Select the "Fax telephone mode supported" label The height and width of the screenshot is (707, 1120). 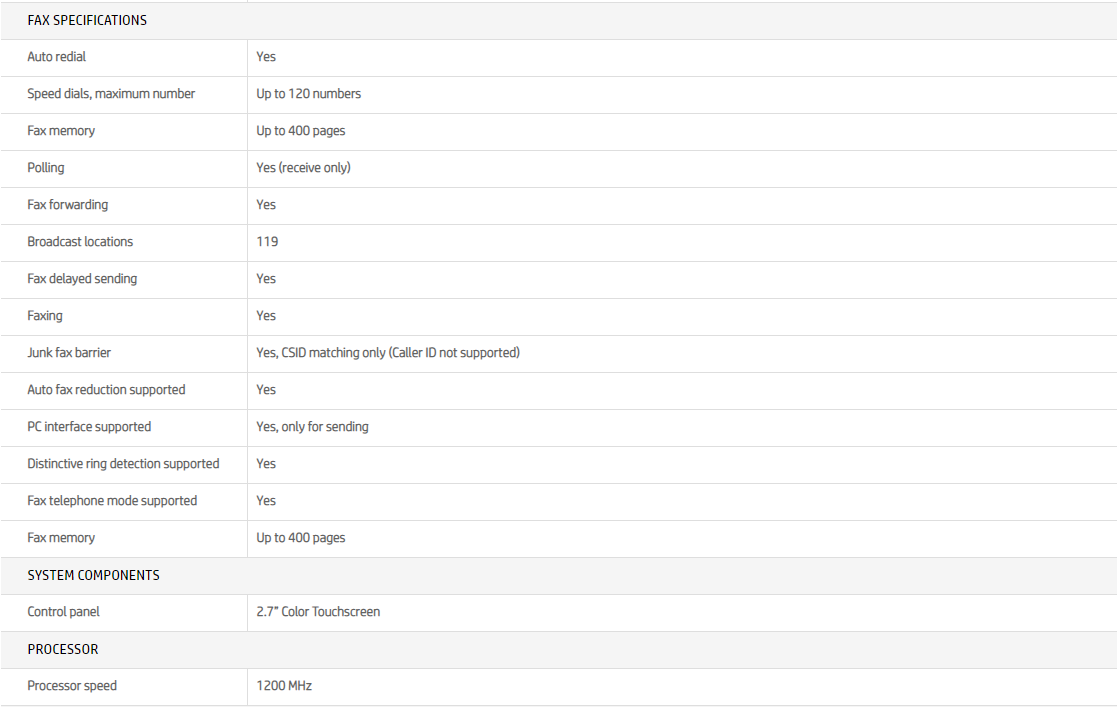click(112, 501)
